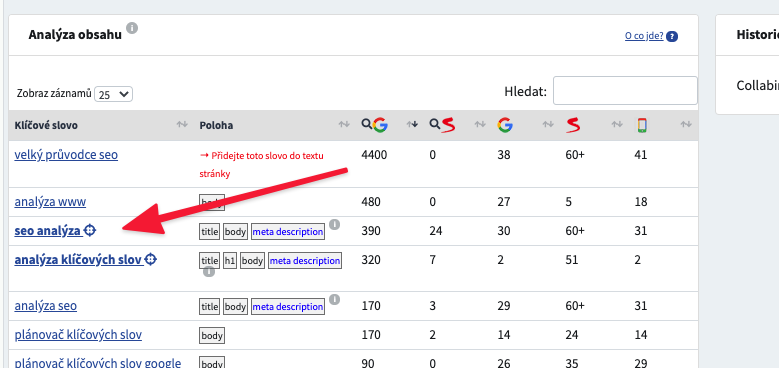Click the blue question mark help icon
The image size is (779, 368).
[672, 36]
